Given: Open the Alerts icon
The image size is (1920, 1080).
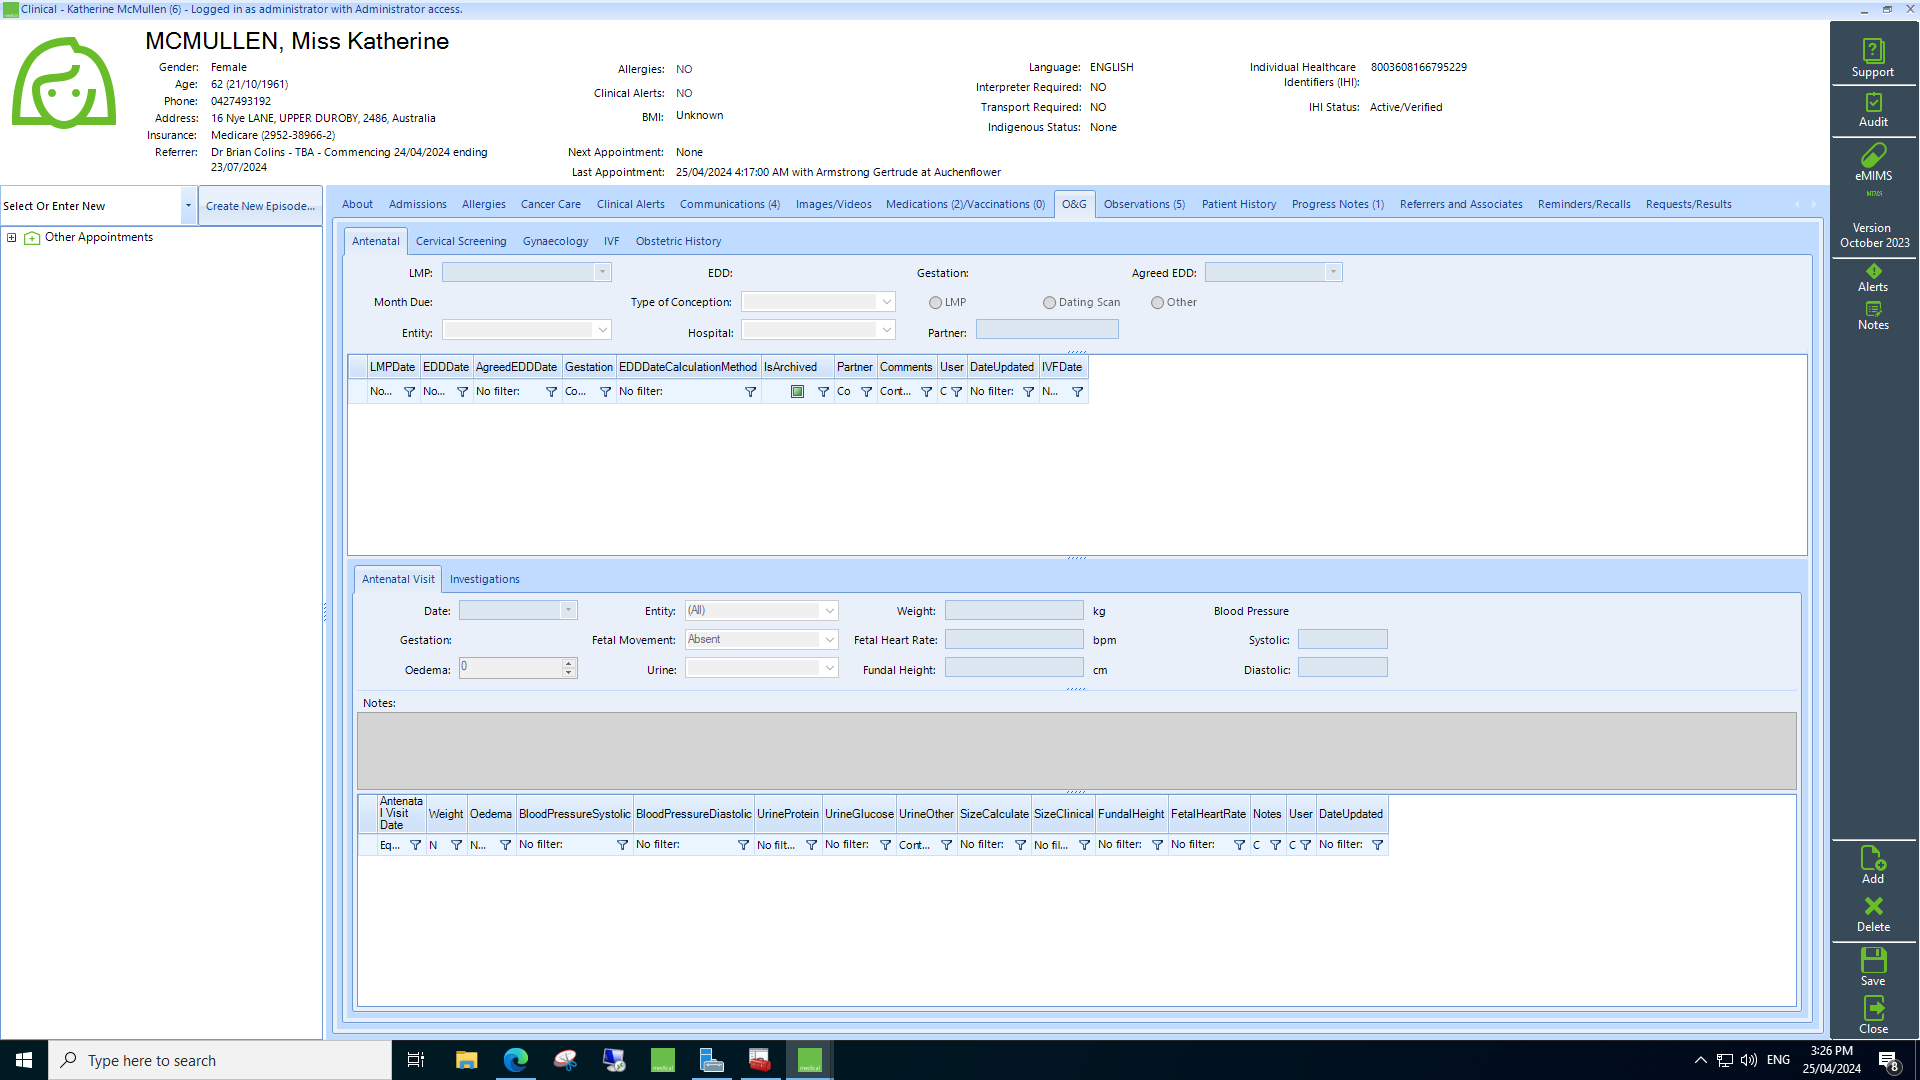Looking at the screenshot, I should point(1873,278).
